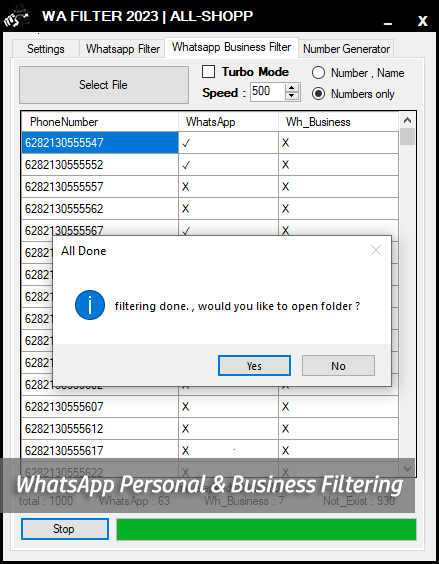Click the Wh_Business column header

pos(338,122)
